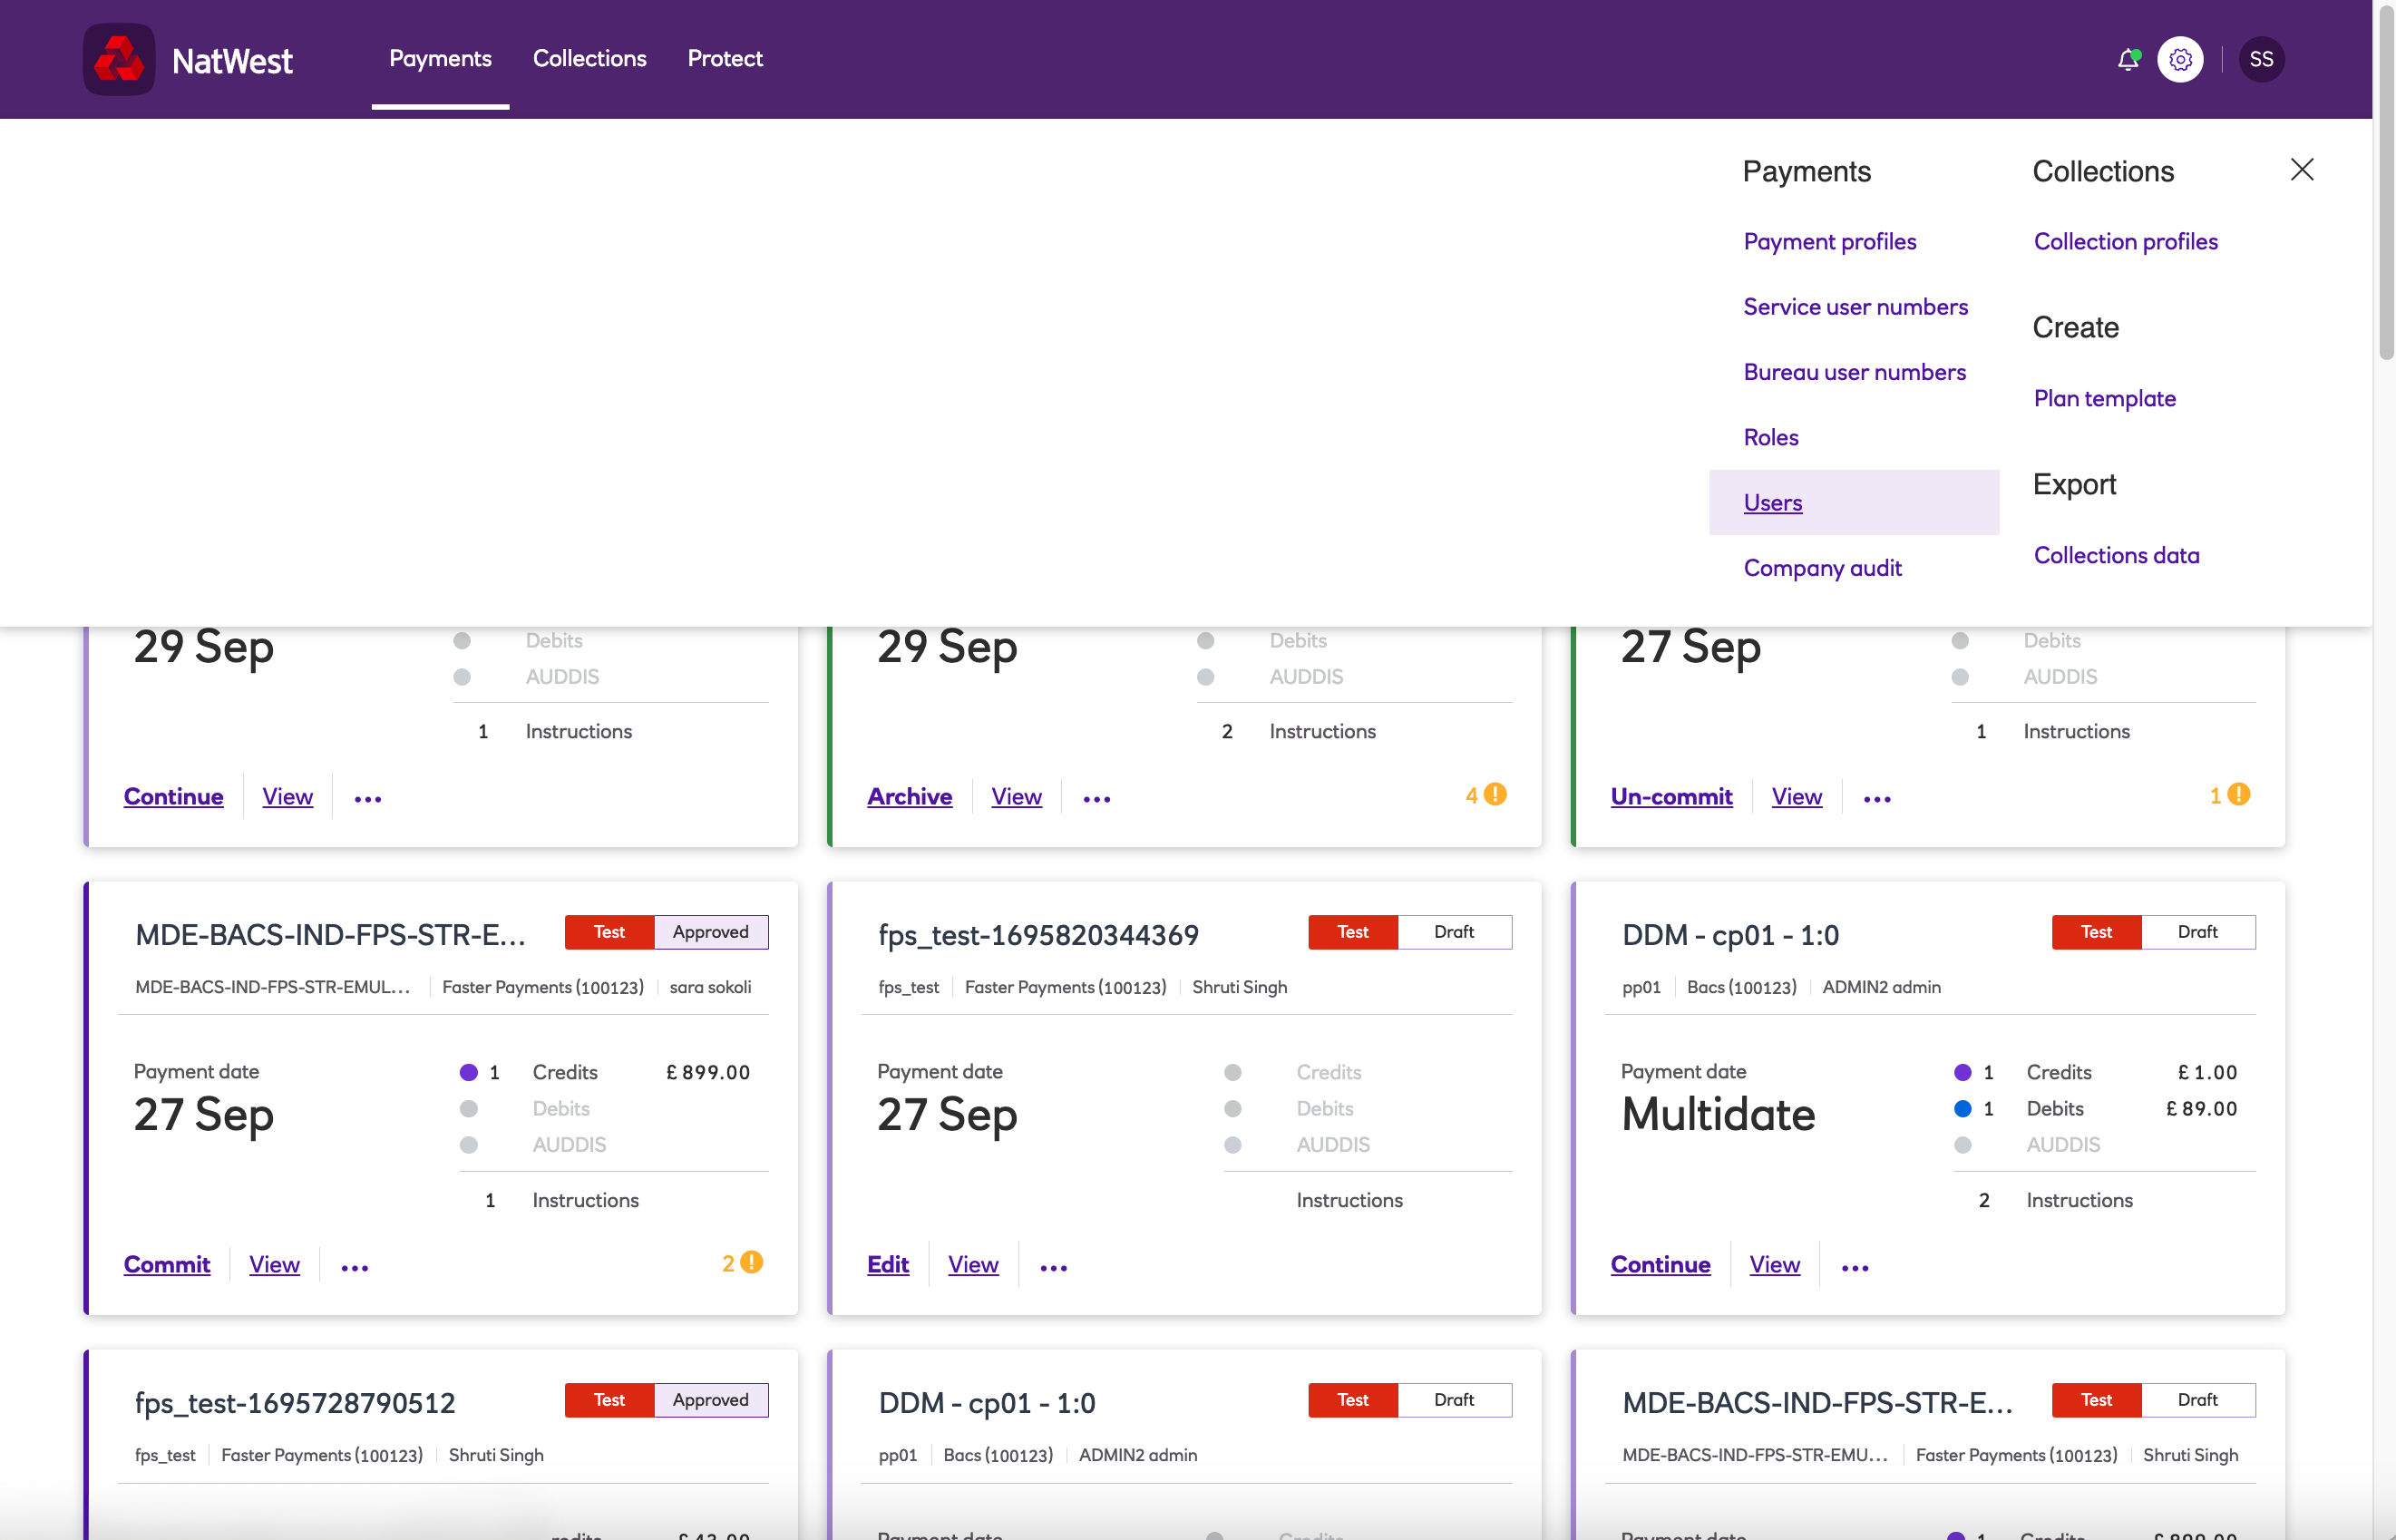This screenshot has width=2396, height=1540.
Task: Click the NatWest logo icon
Action: coord(119,59)
